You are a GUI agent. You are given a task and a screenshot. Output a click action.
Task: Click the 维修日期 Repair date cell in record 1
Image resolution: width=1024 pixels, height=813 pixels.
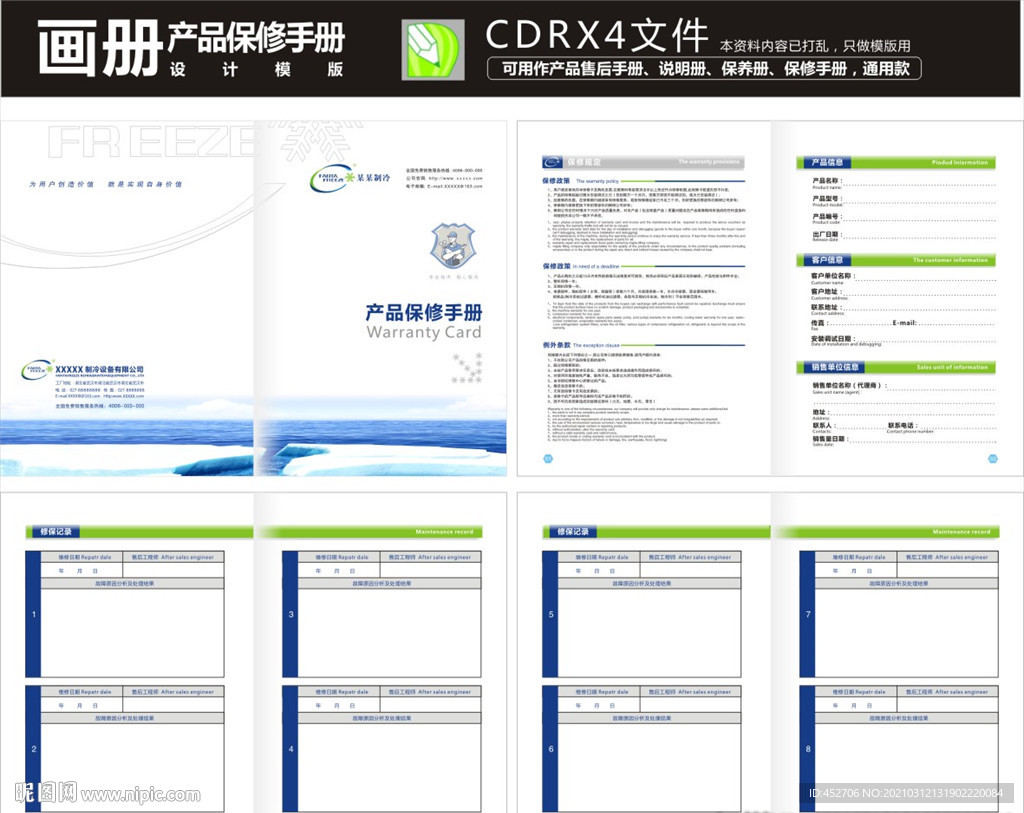[82, 557]
